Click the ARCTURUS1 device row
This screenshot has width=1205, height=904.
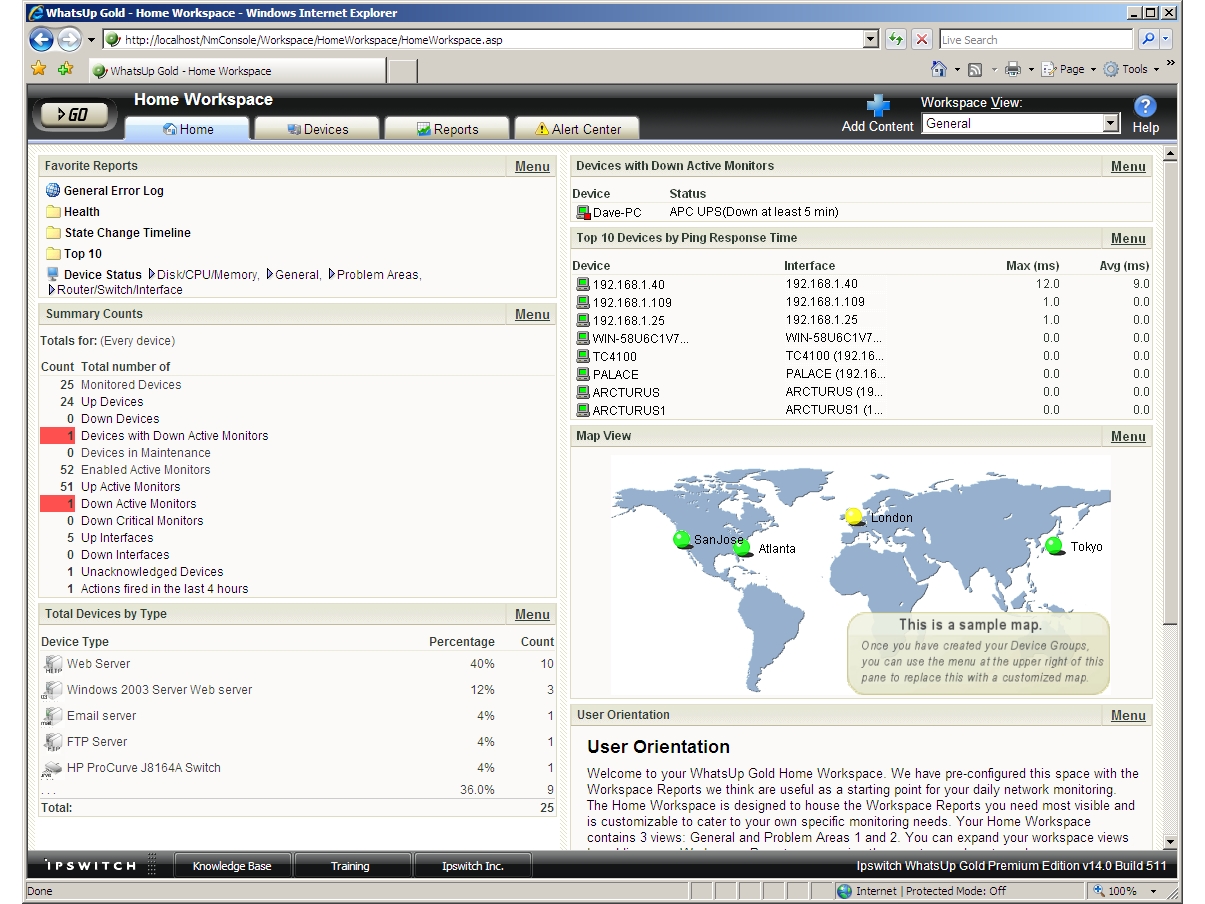point(861,410)
